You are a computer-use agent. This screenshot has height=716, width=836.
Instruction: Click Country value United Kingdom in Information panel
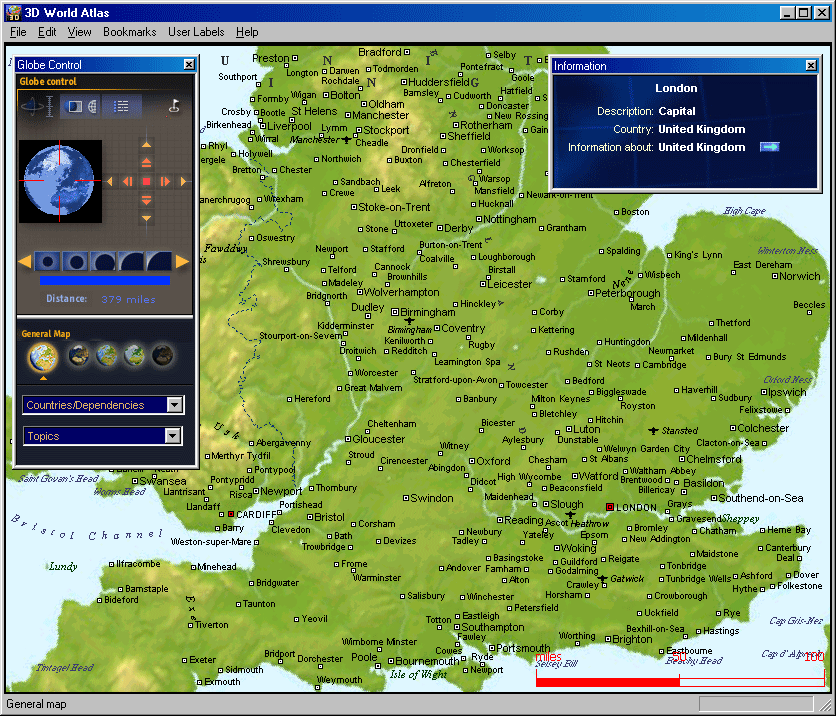(702, 129)
